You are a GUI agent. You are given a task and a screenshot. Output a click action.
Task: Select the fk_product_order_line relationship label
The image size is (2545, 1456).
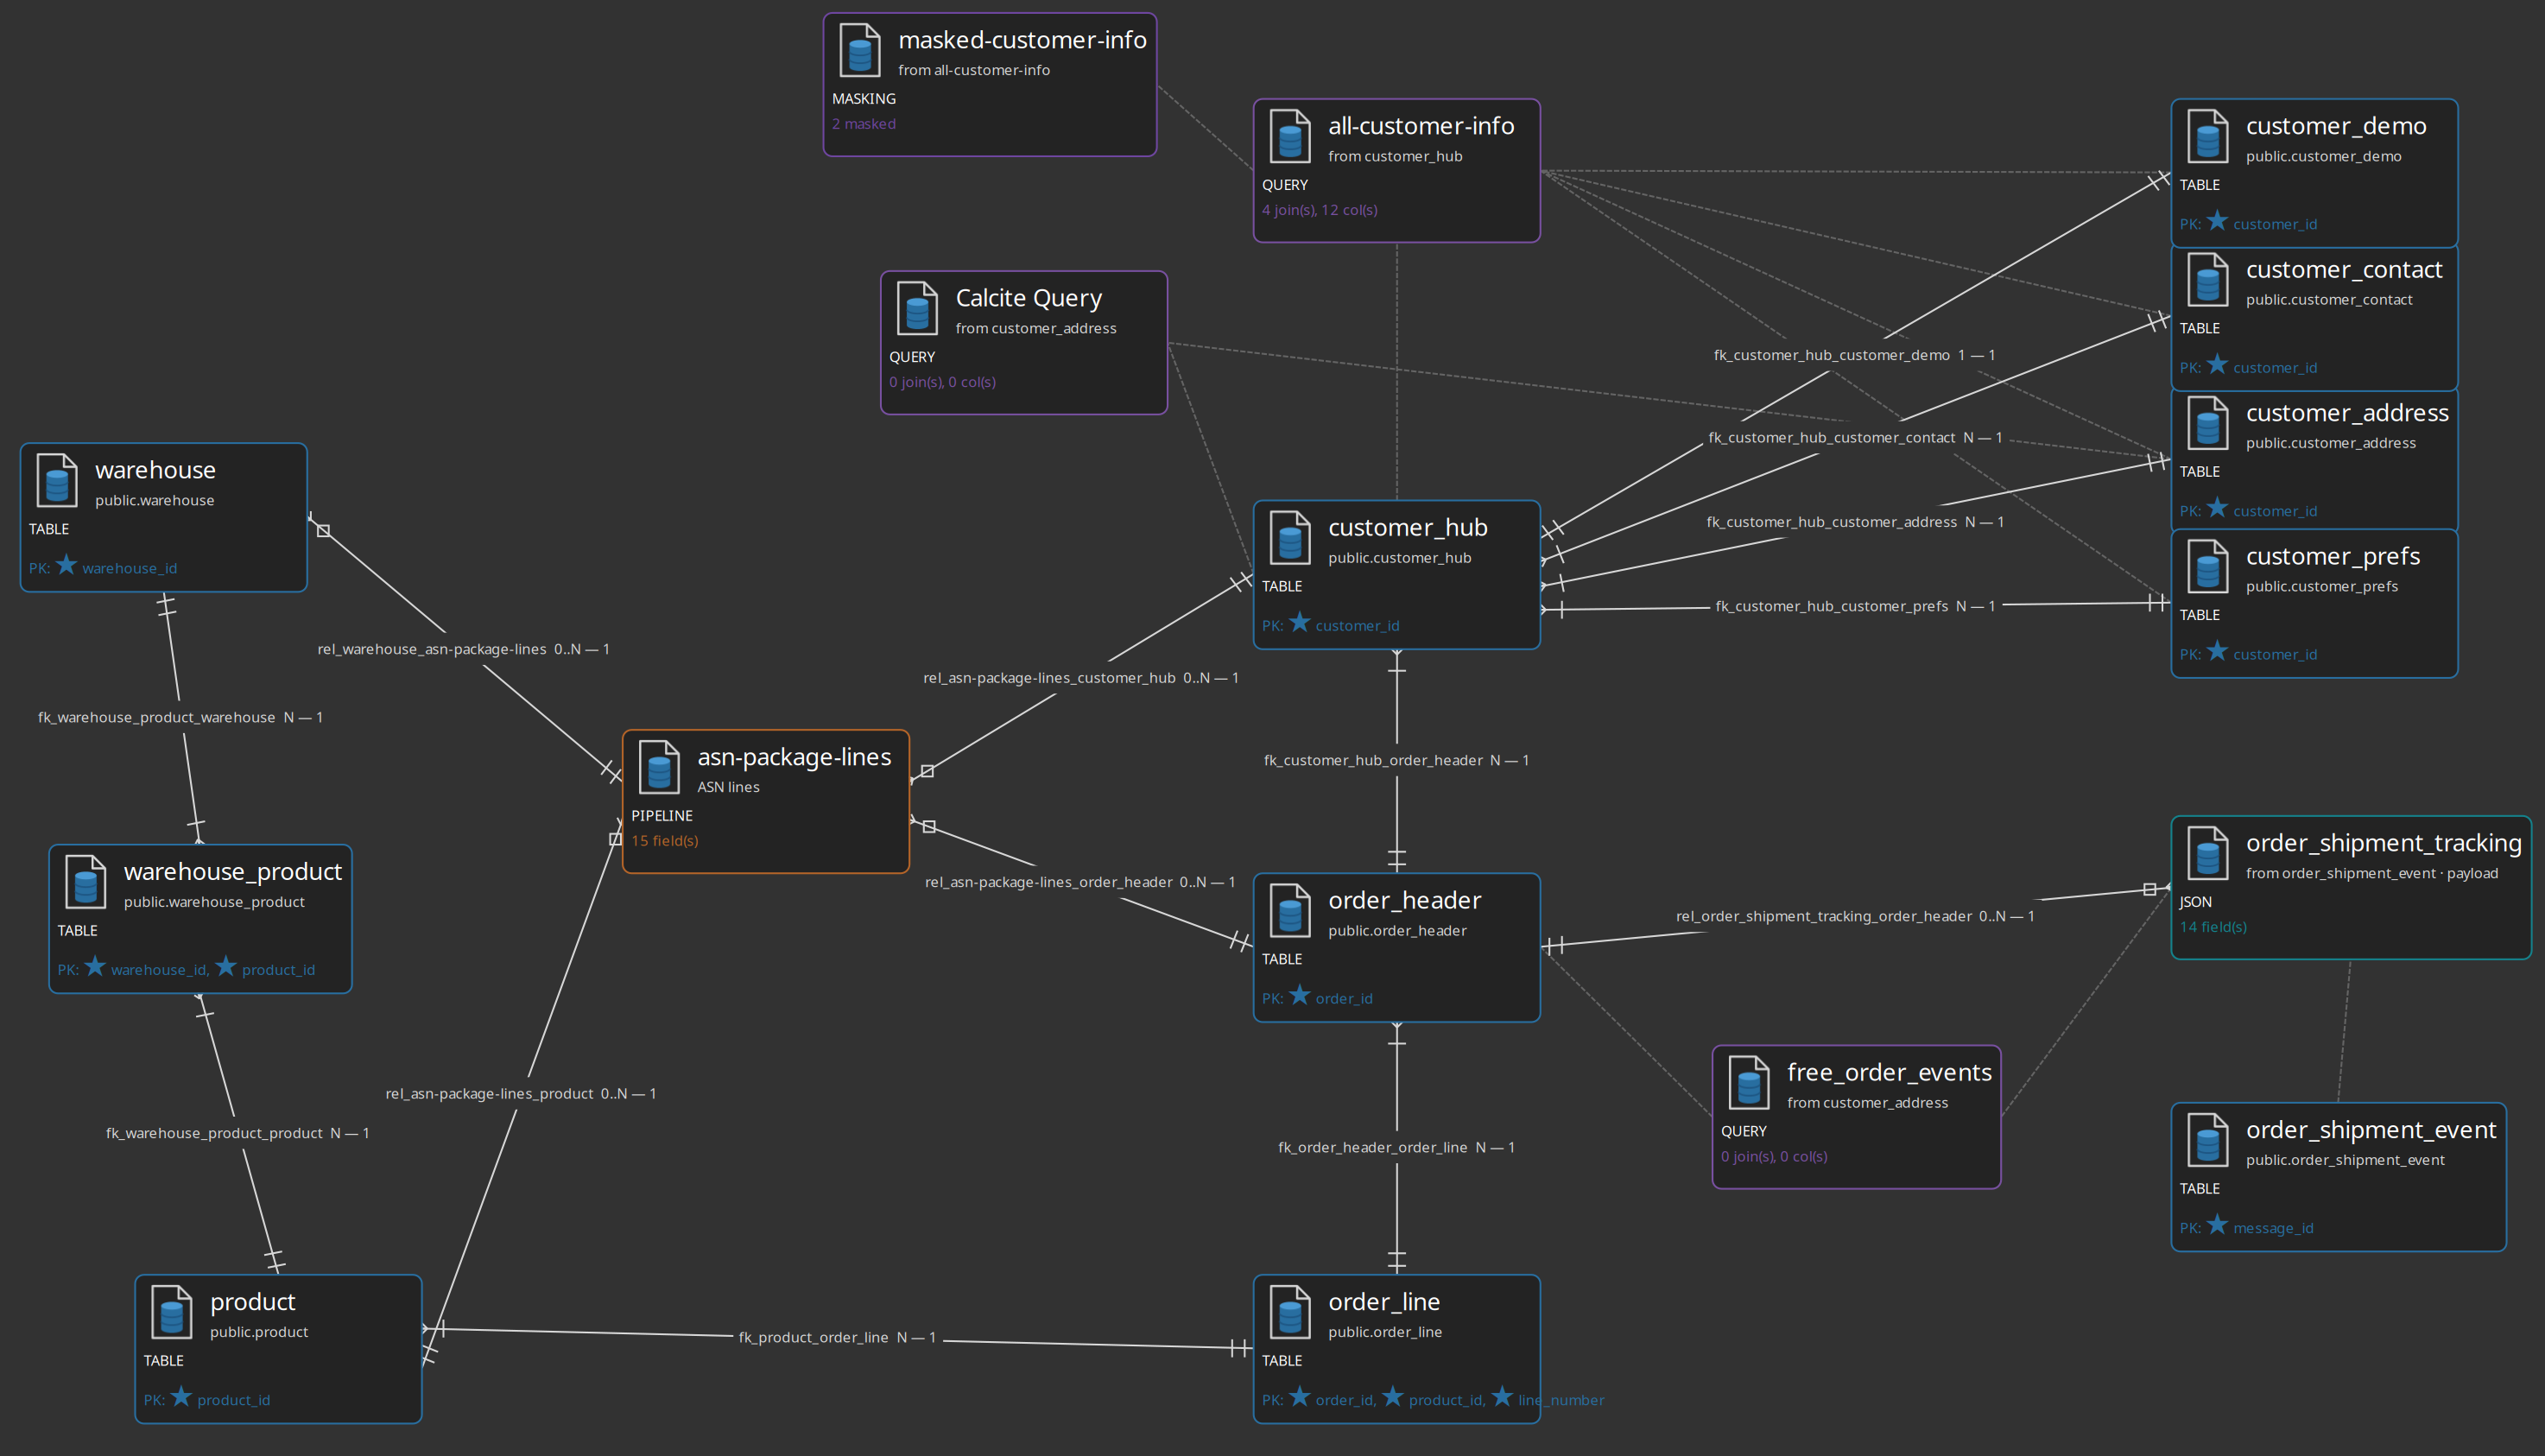(838, 1338)
